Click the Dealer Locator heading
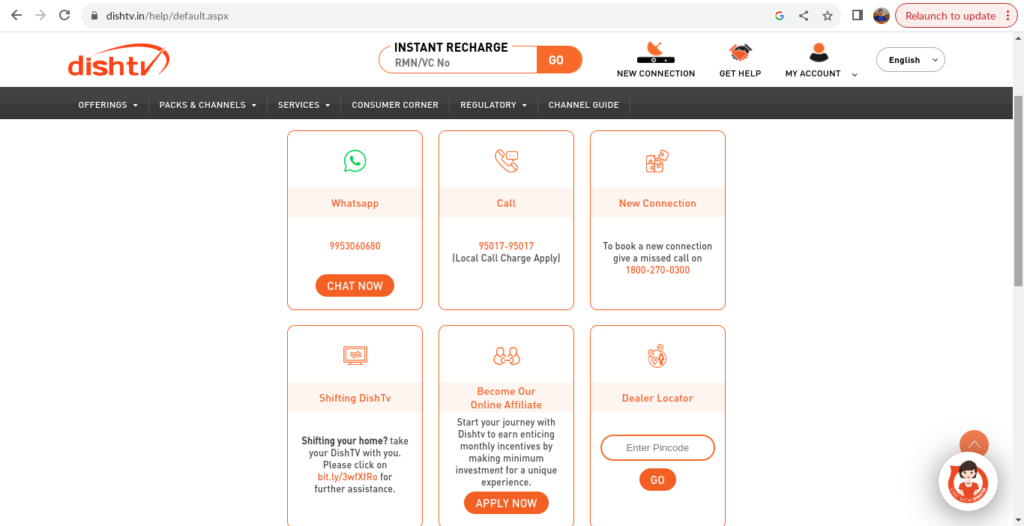Image resolution: width=1024 pixels, height=526 pixels. pos(658,398)
